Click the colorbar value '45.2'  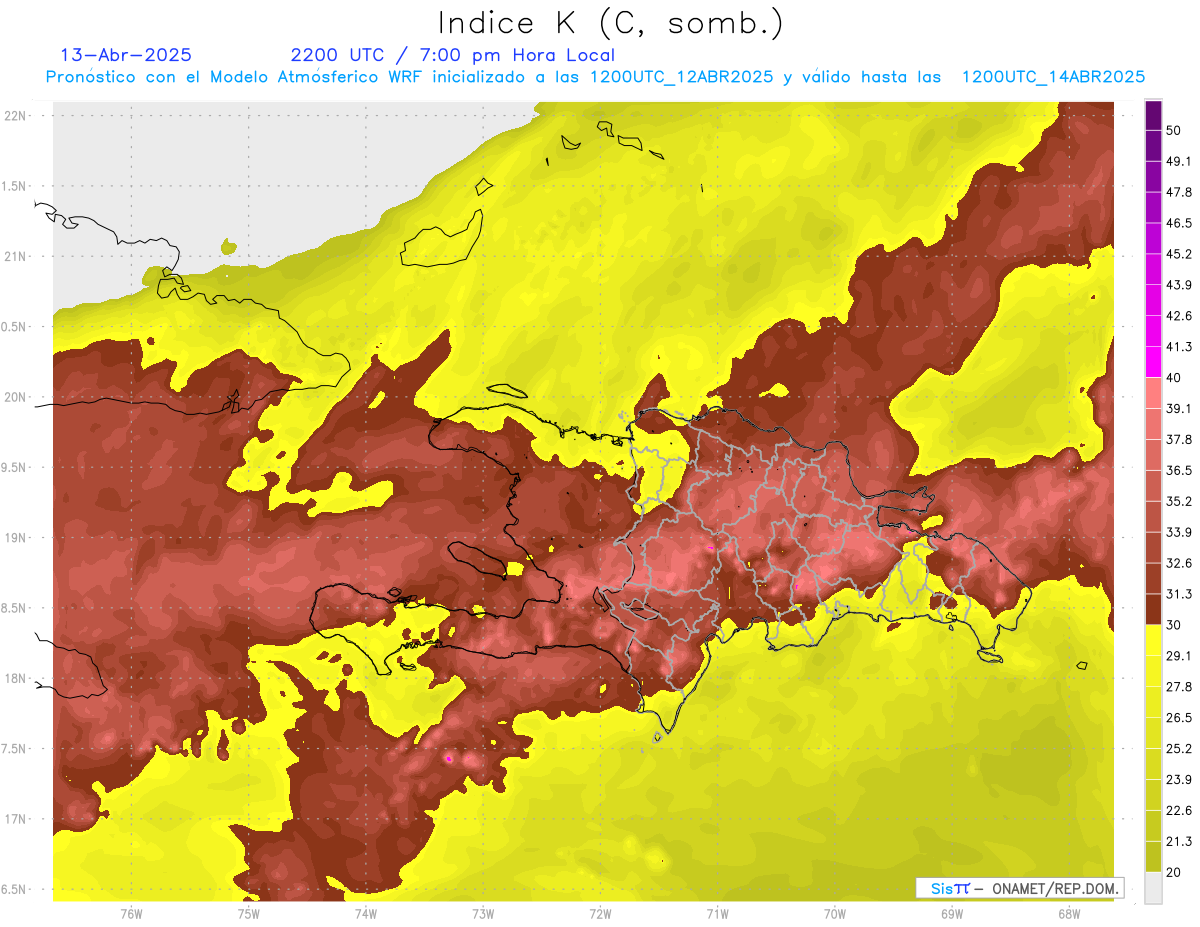click(x=1179, y=254)
